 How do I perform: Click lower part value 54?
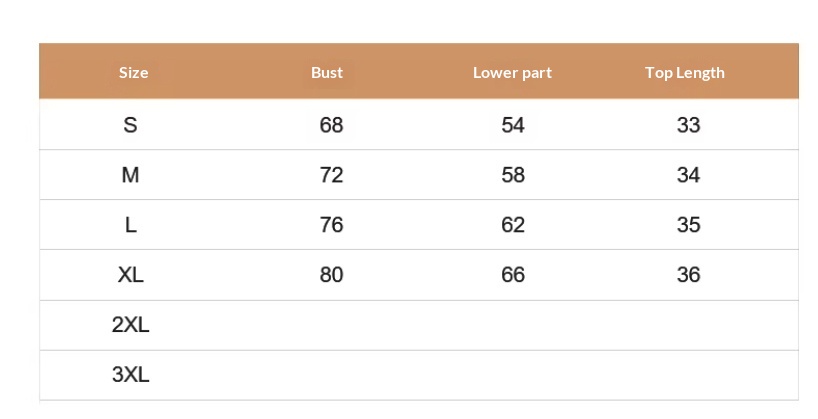513,125
